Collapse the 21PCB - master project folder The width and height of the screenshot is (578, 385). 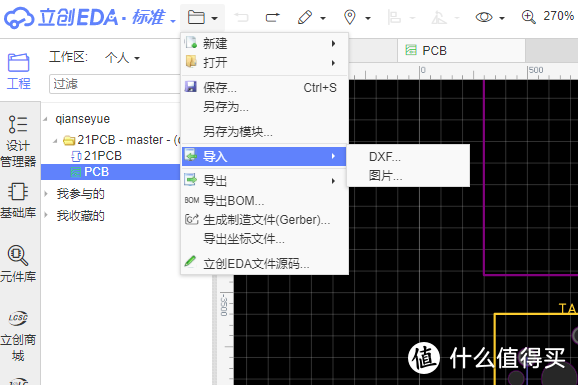click(55, 141)
